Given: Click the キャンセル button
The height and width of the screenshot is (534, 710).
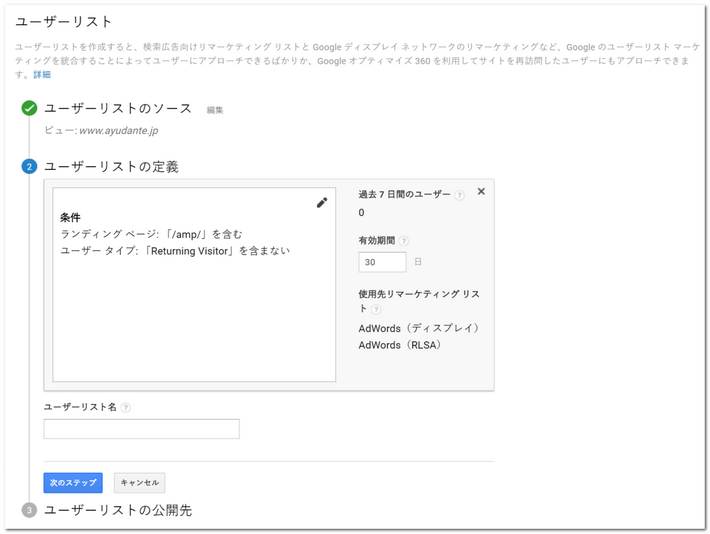Looking at the screenshot, I should [x=139, y=483].
